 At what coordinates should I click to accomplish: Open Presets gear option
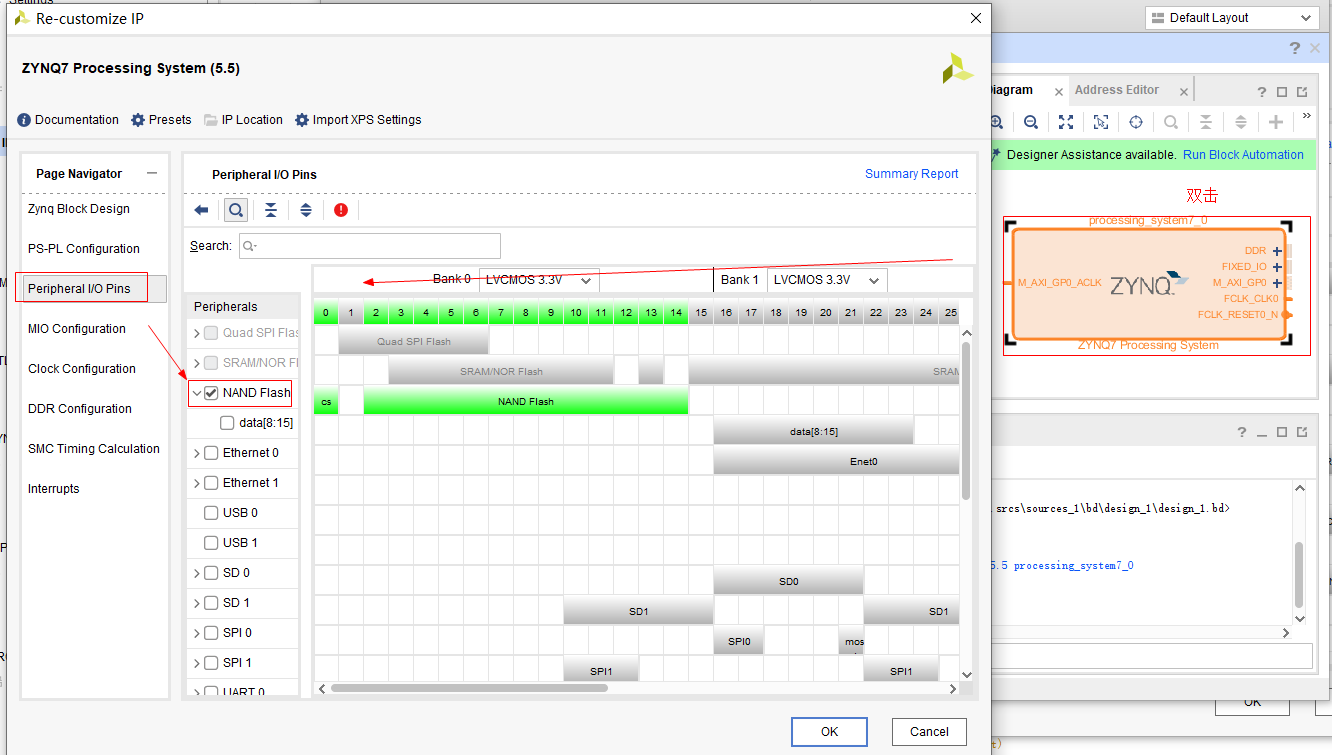pyautogui.click(x=161, y=120)
